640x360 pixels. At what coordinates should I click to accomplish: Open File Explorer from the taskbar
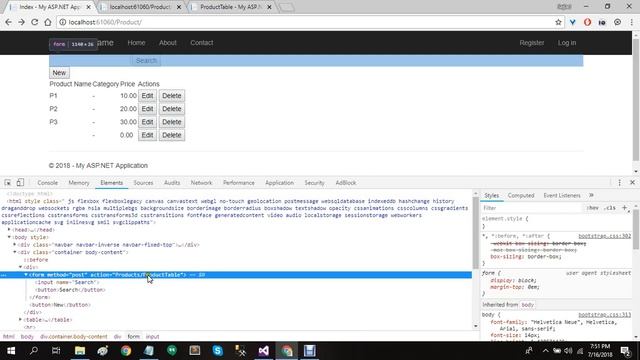(x=80, y=351)
